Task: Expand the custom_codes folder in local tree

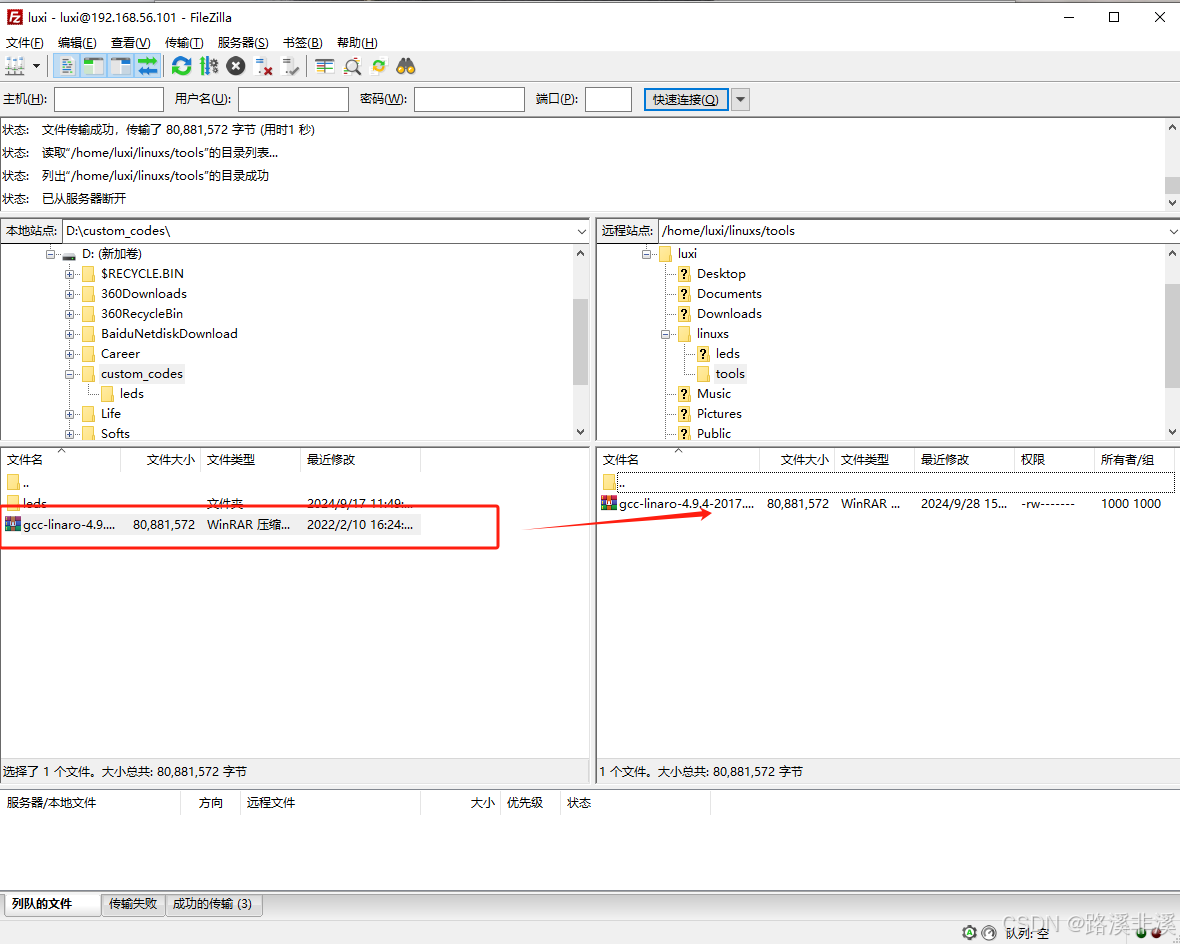Action: 68,373
